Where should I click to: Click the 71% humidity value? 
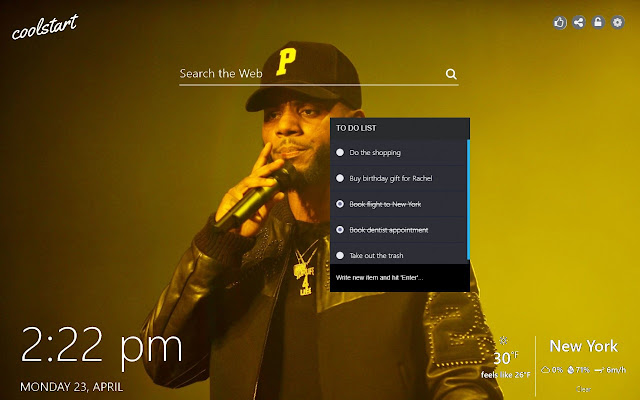(x=583, y=370)
